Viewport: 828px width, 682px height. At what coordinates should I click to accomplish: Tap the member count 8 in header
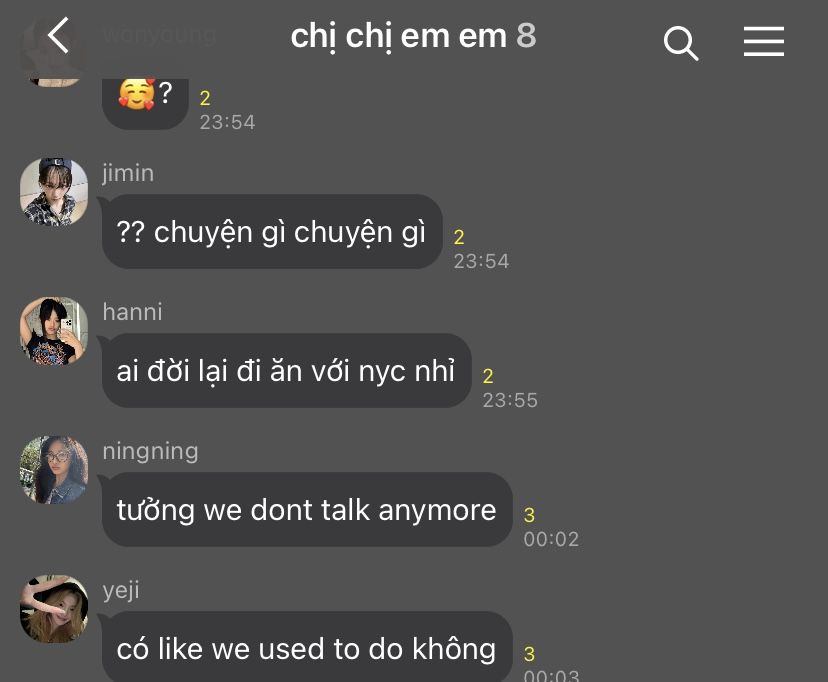click(x=526, y=35)
